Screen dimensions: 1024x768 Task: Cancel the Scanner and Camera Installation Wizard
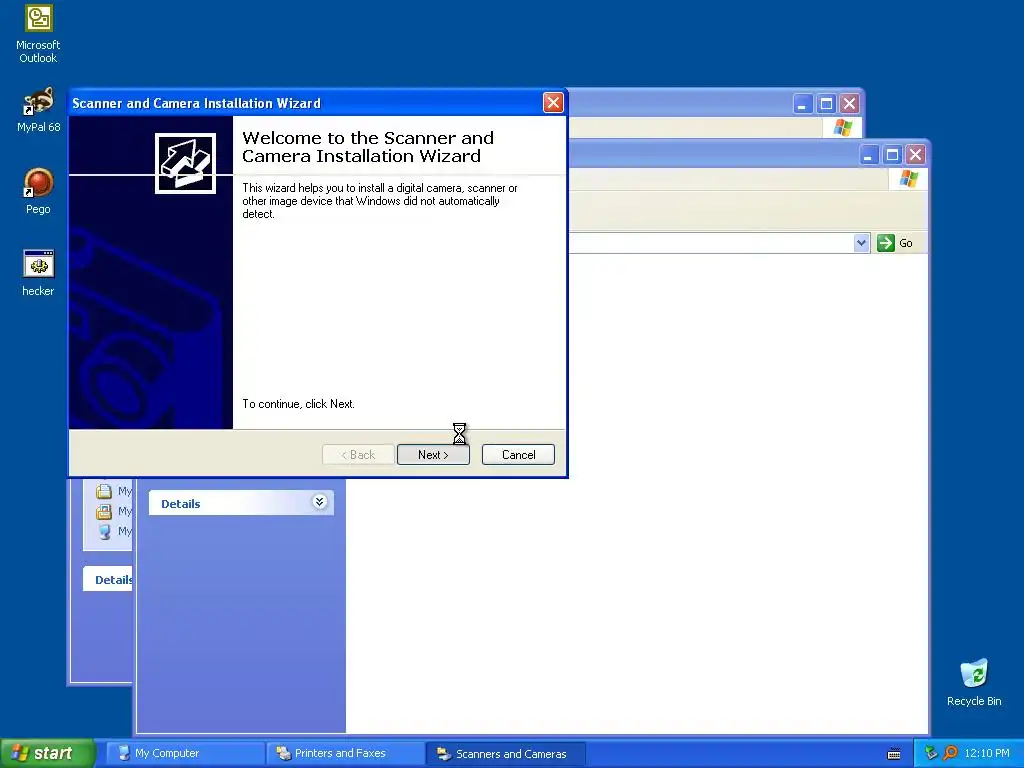[518, 455]
